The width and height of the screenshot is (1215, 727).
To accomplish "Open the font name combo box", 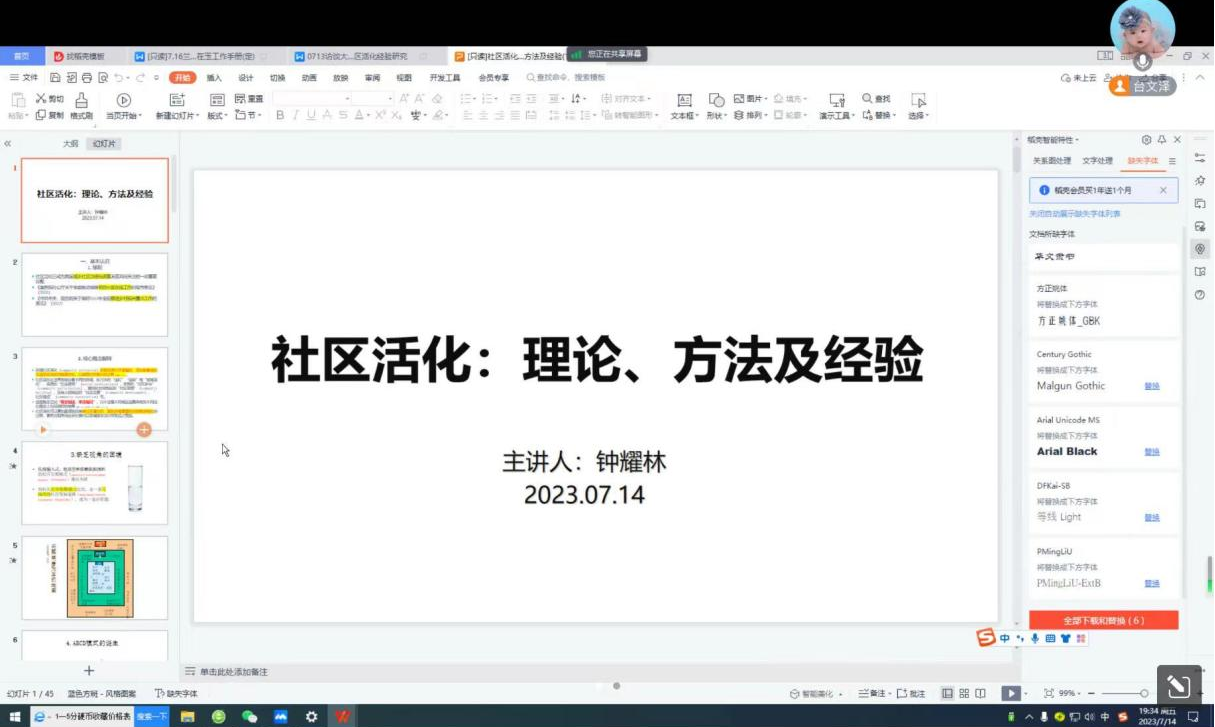I will tap(312, 98).
